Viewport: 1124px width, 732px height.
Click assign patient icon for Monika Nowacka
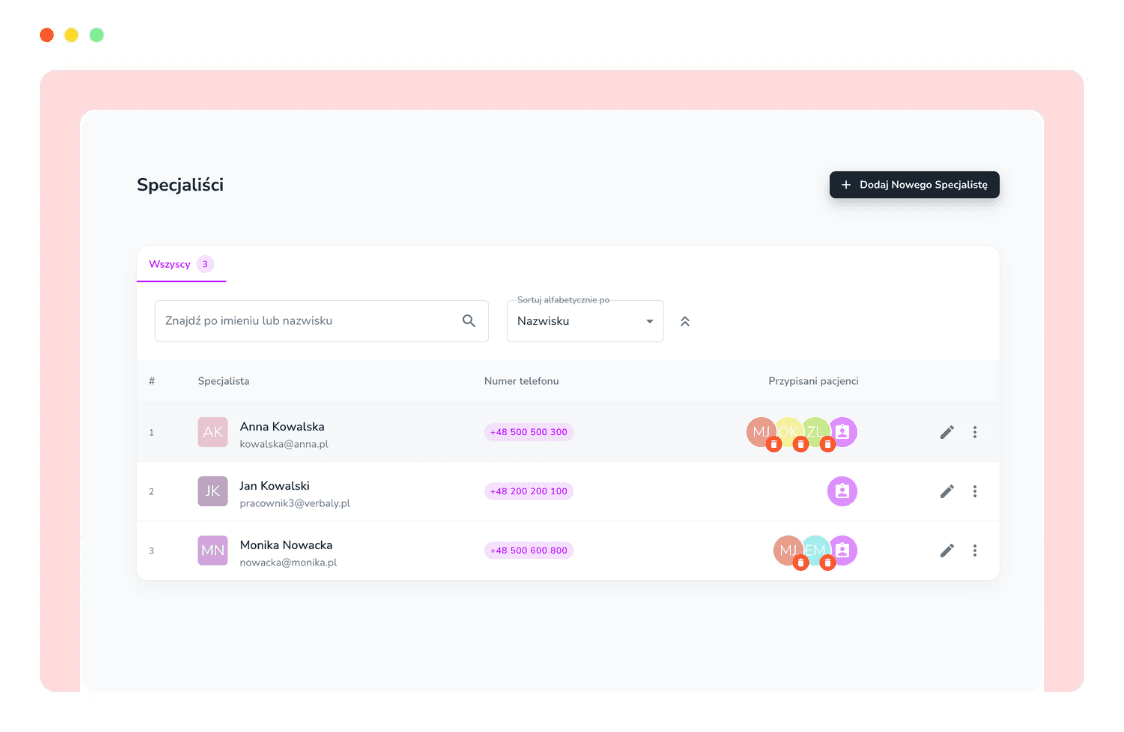[x=843, y=550]
